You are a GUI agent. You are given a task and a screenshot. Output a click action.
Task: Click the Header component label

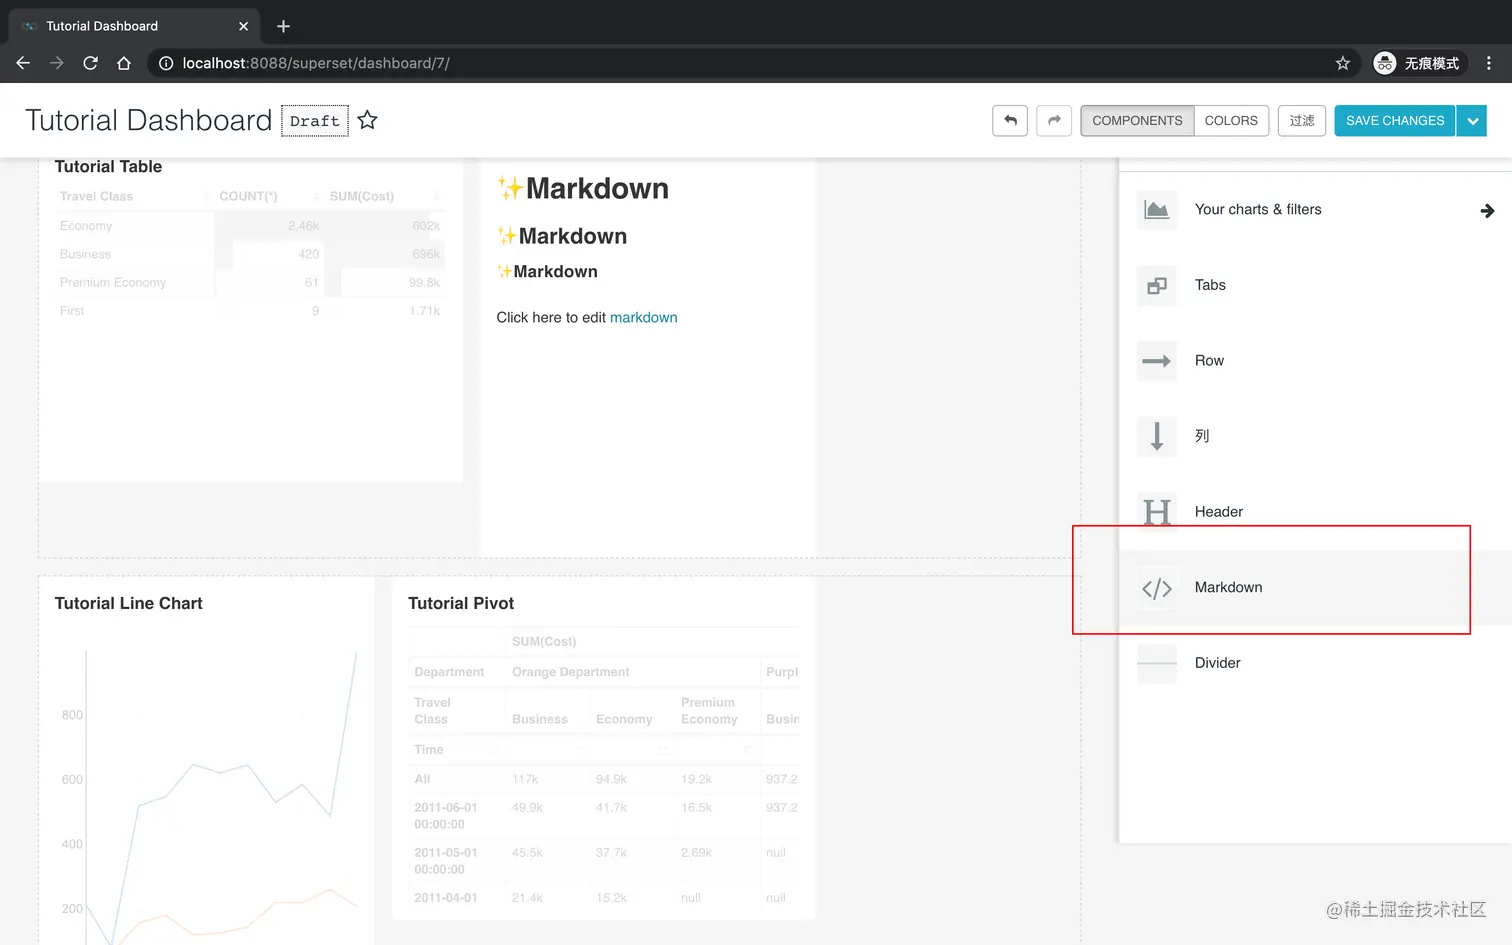[x=1218, y=512]
